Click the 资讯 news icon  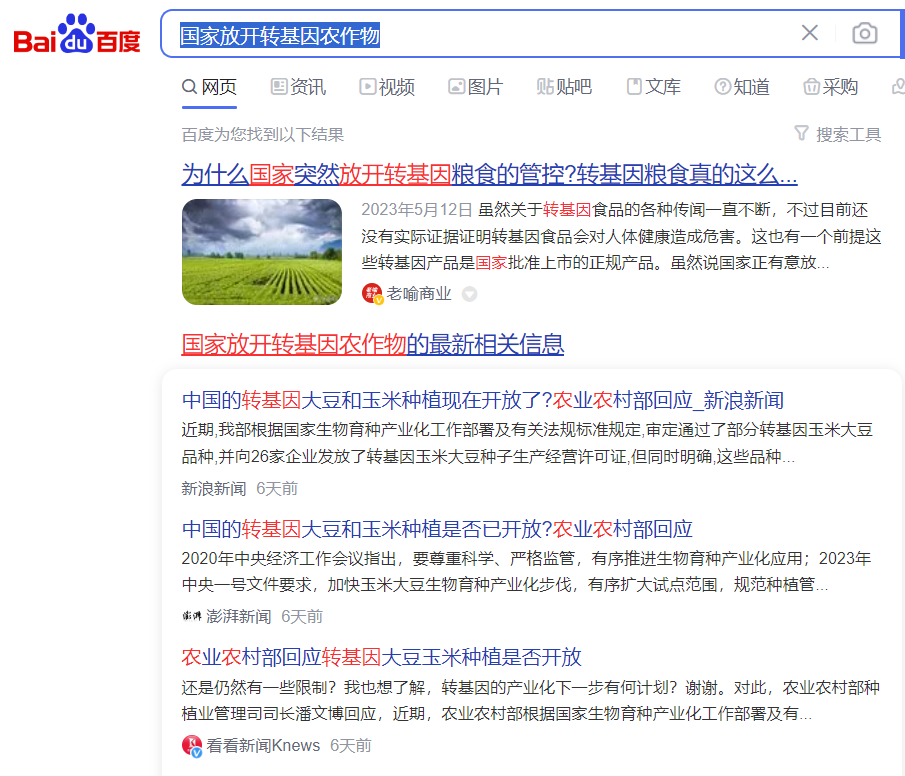[279, 87]
